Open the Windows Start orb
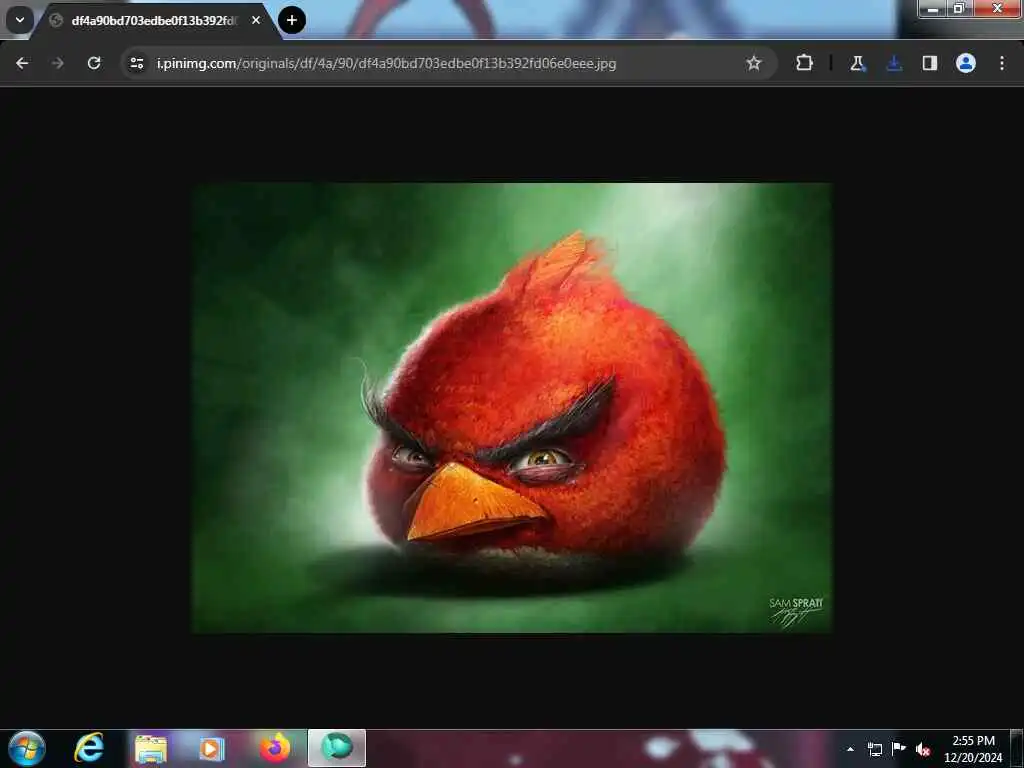The width and height of the screenshot is (1024, 768). [x=26, y=748]
